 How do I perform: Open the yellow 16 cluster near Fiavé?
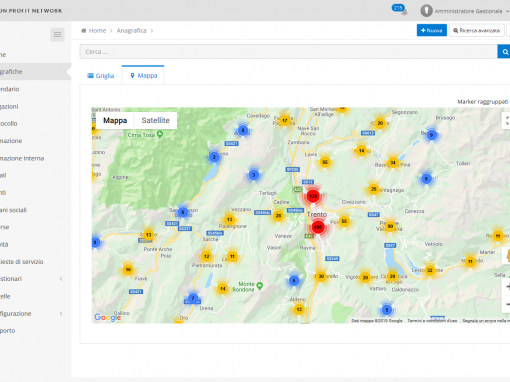click(128, 269)
